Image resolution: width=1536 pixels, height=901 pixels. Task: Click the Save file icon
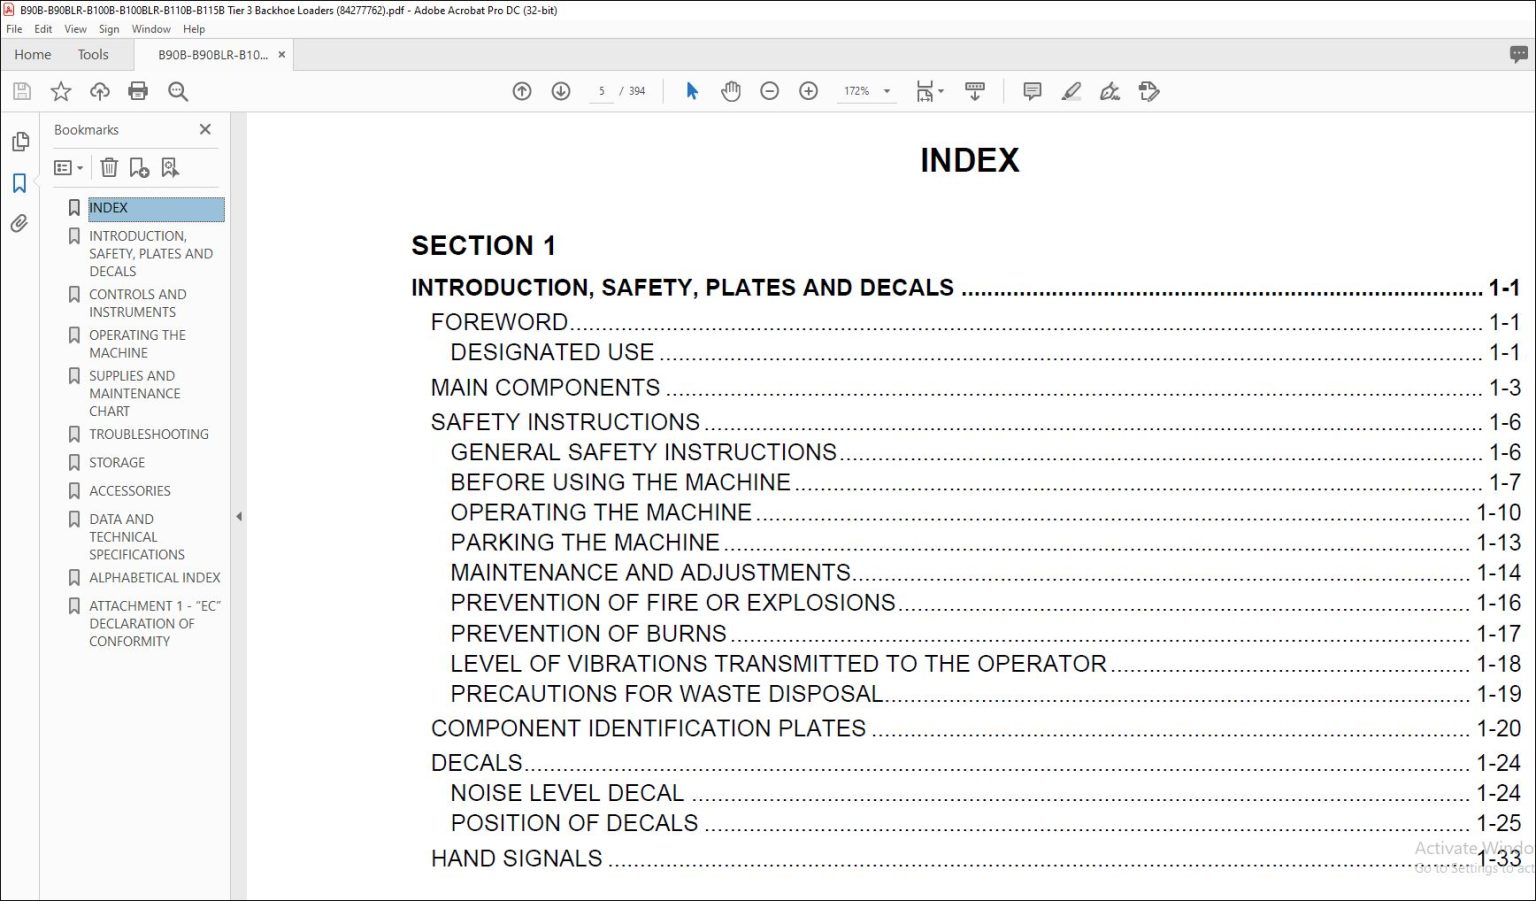(22, 91)
